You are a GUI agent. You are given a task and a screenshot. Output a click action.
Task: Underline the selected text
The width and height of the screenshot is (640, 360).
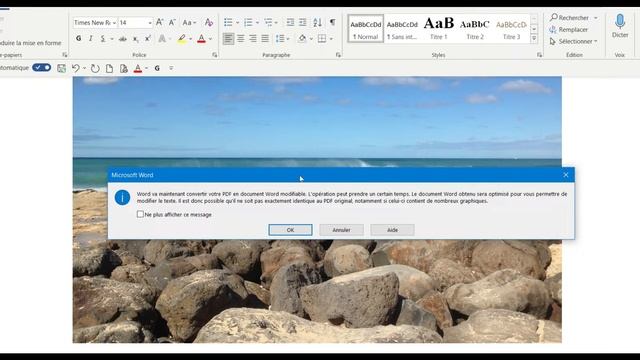click(103, 38)
